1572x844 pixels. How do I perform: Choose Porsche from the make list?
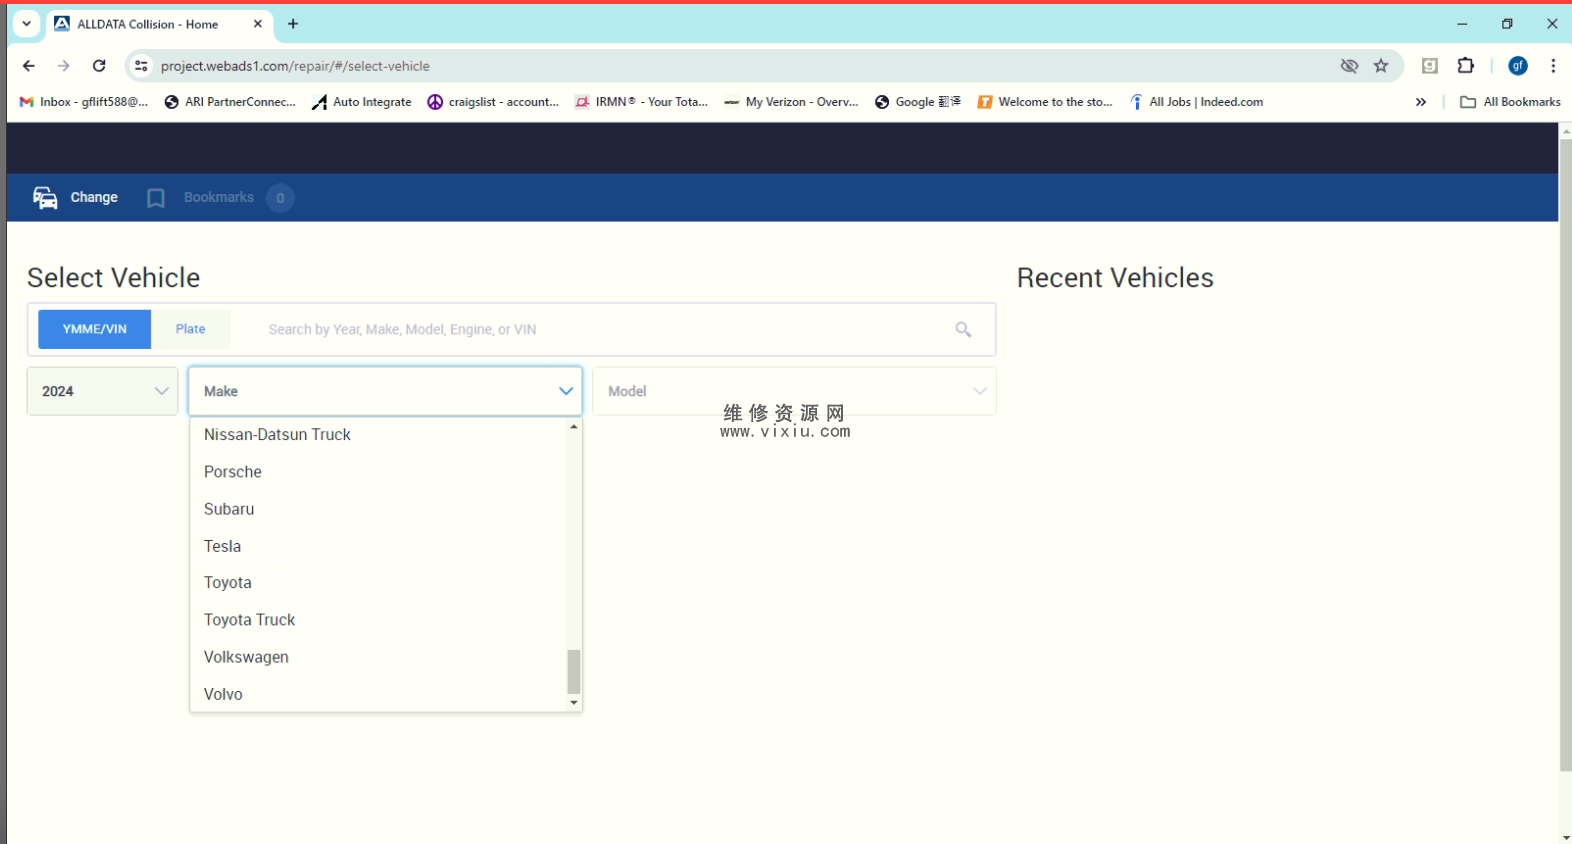[378, 472]
